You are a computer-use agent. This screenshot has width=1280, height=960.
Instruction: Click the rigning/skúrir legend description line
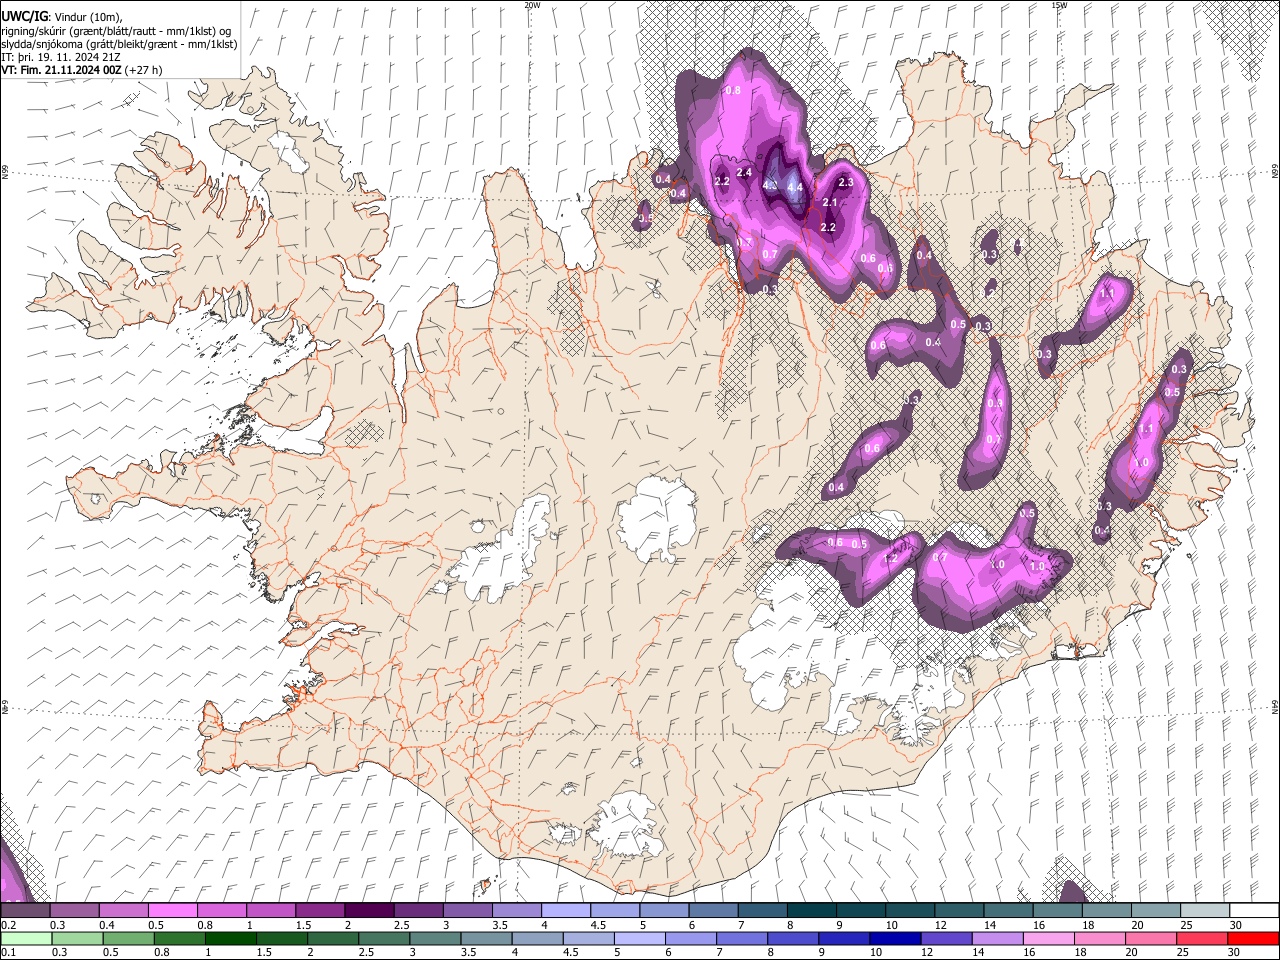click(x=116, y=30)
